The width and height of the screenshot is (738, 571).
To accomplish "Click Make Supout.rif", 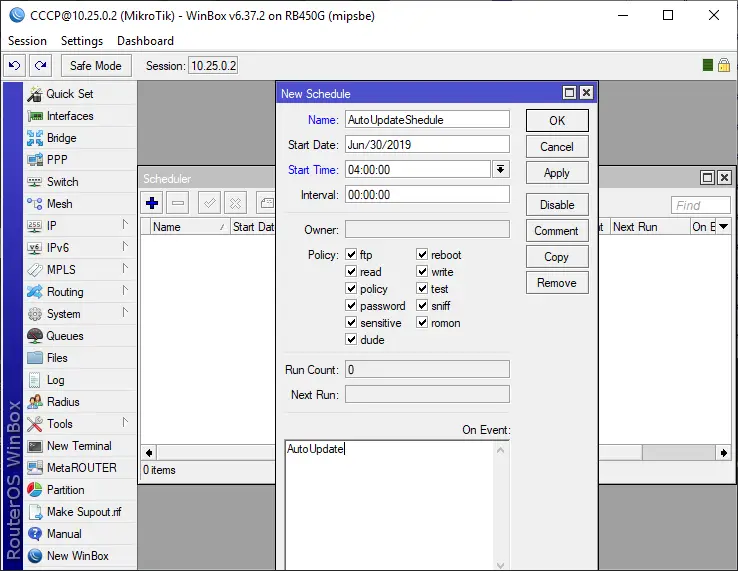I will [80, 512].
